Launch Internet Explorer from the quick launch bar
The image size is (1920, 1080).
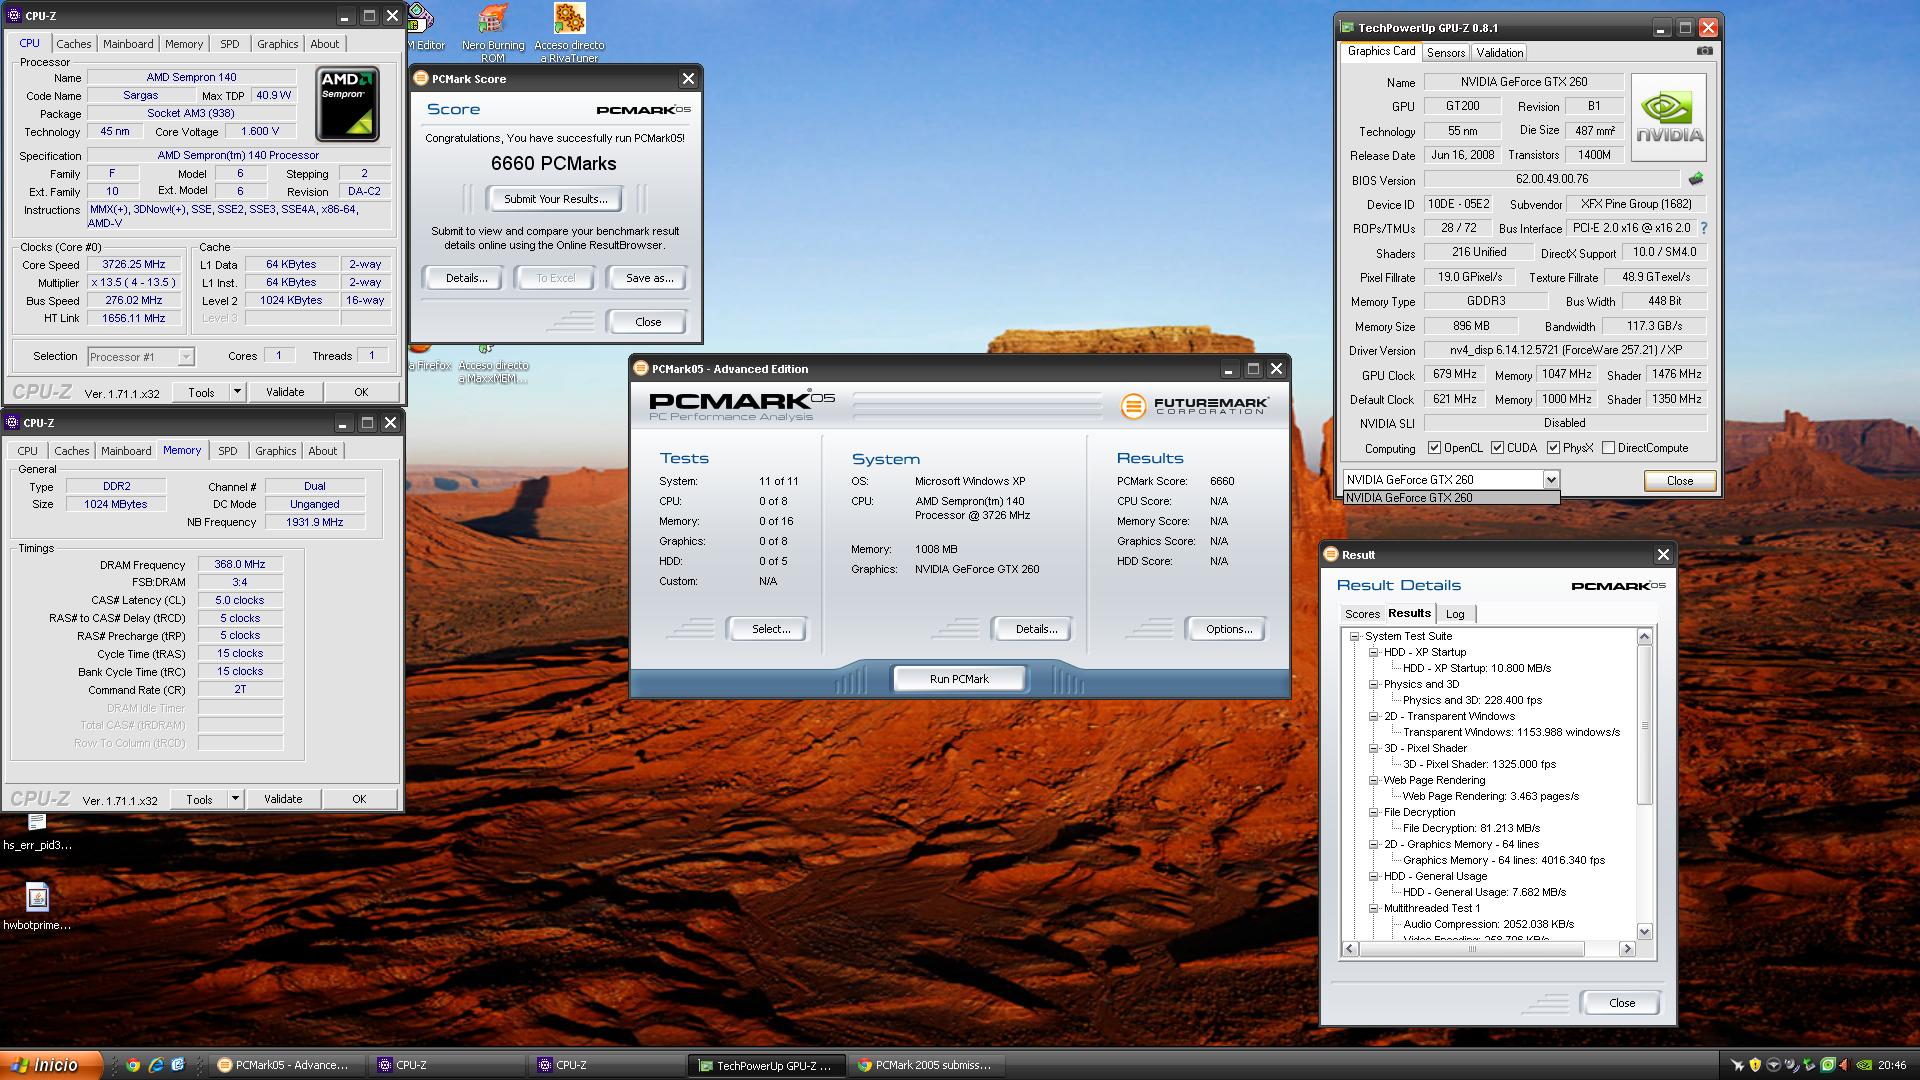pos(156,1065)
